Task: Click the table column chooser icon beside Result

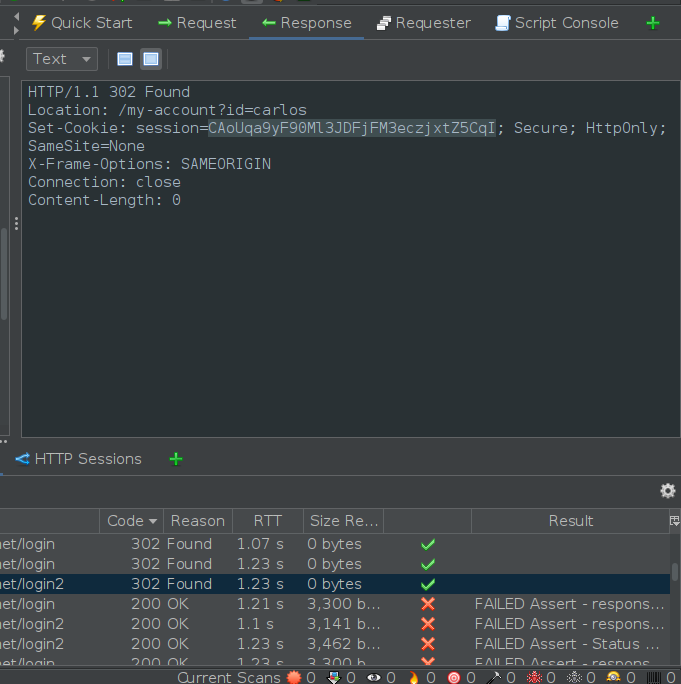Action: point(673,521)
